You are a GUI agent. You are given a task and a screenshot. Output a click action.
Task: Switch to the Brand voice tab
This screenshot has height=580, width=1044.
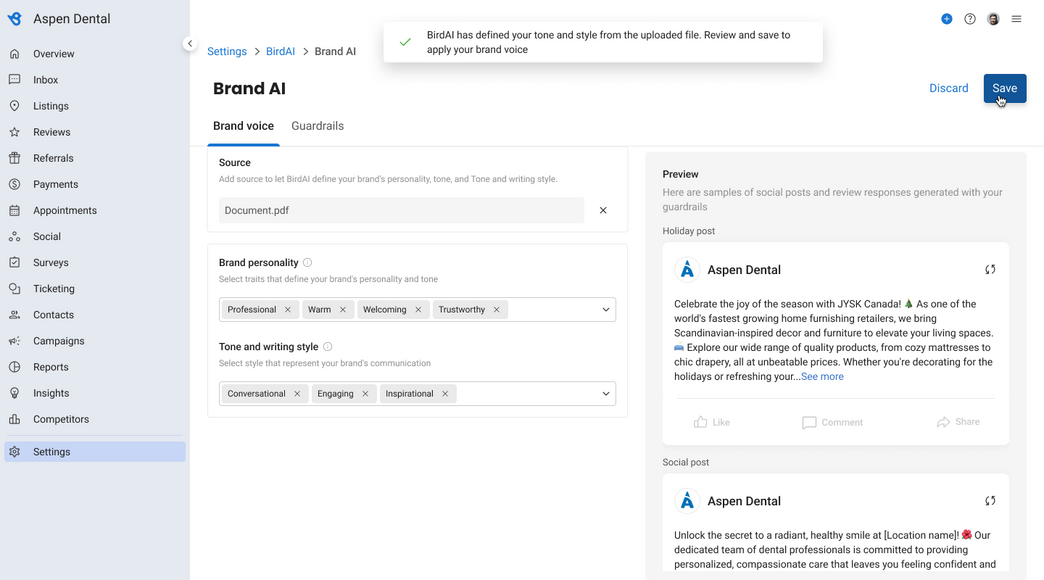click(x=243, y=126)
